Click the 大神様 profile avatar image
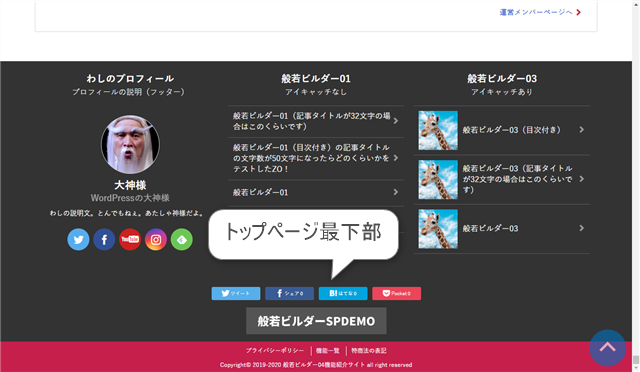The image size is (640, 372). [x=130, y=144]
